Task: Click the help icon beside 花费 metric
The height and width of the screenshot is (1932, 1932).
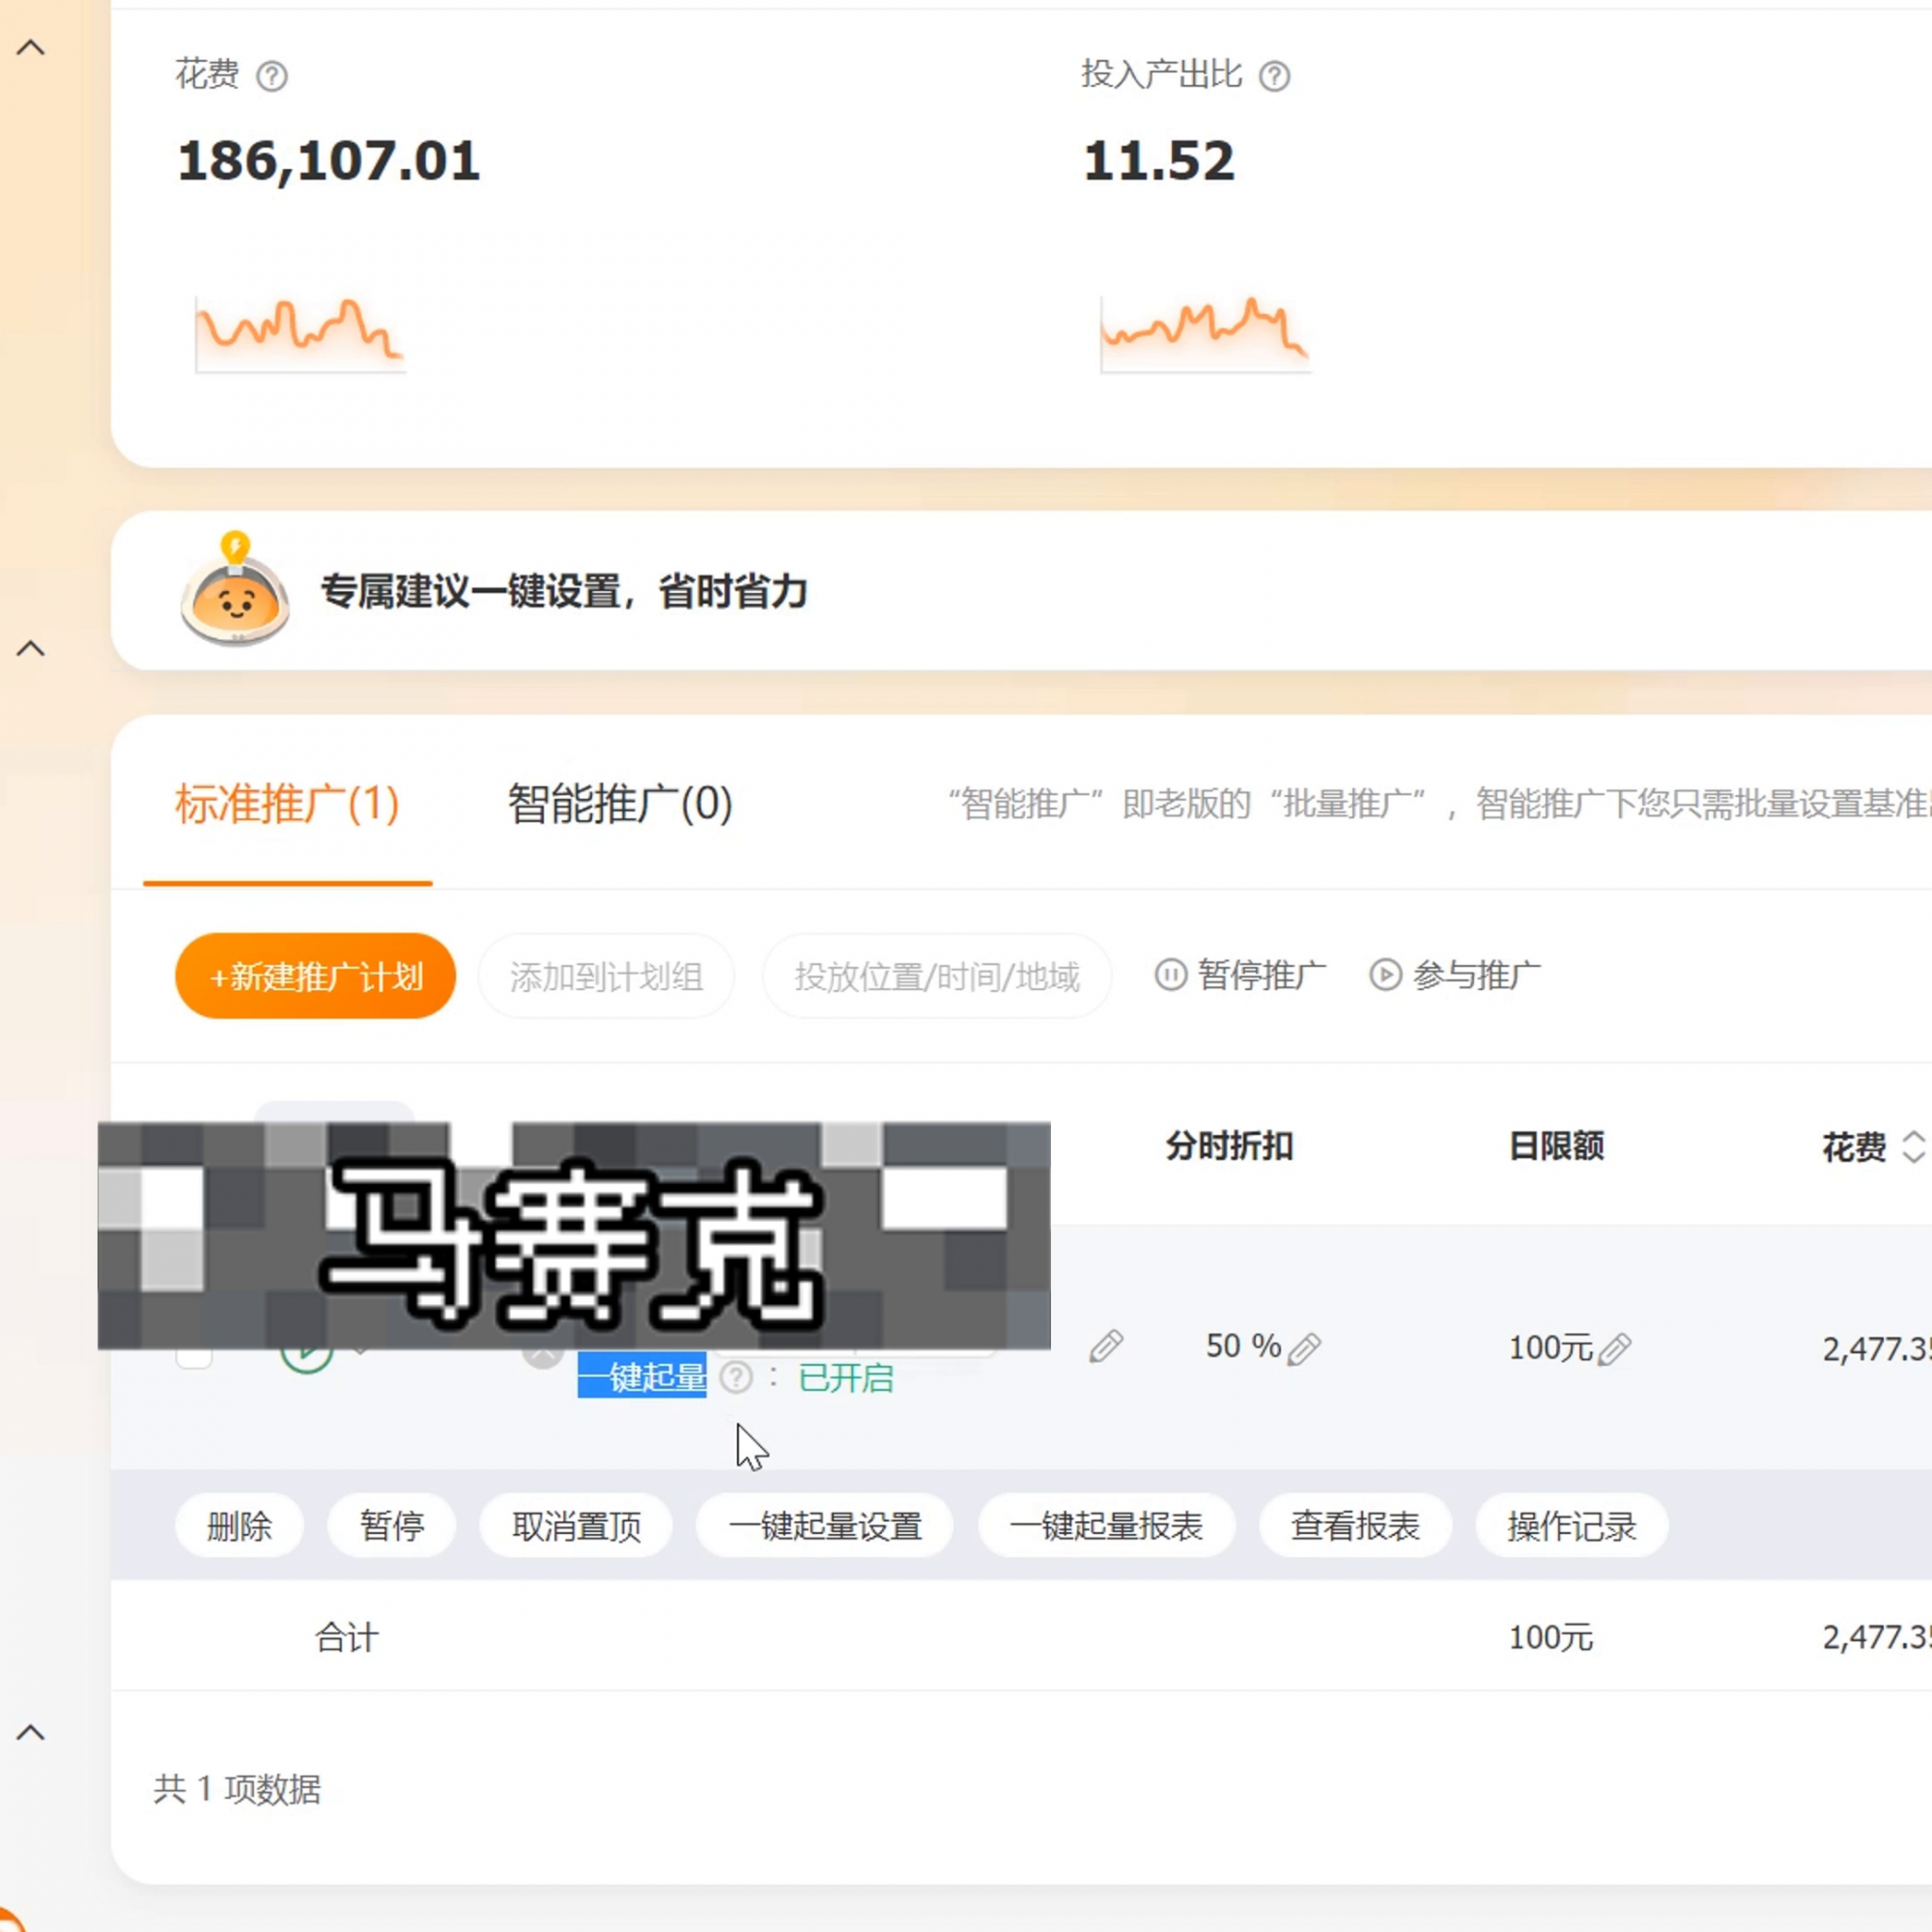Action: coord(272,76)
